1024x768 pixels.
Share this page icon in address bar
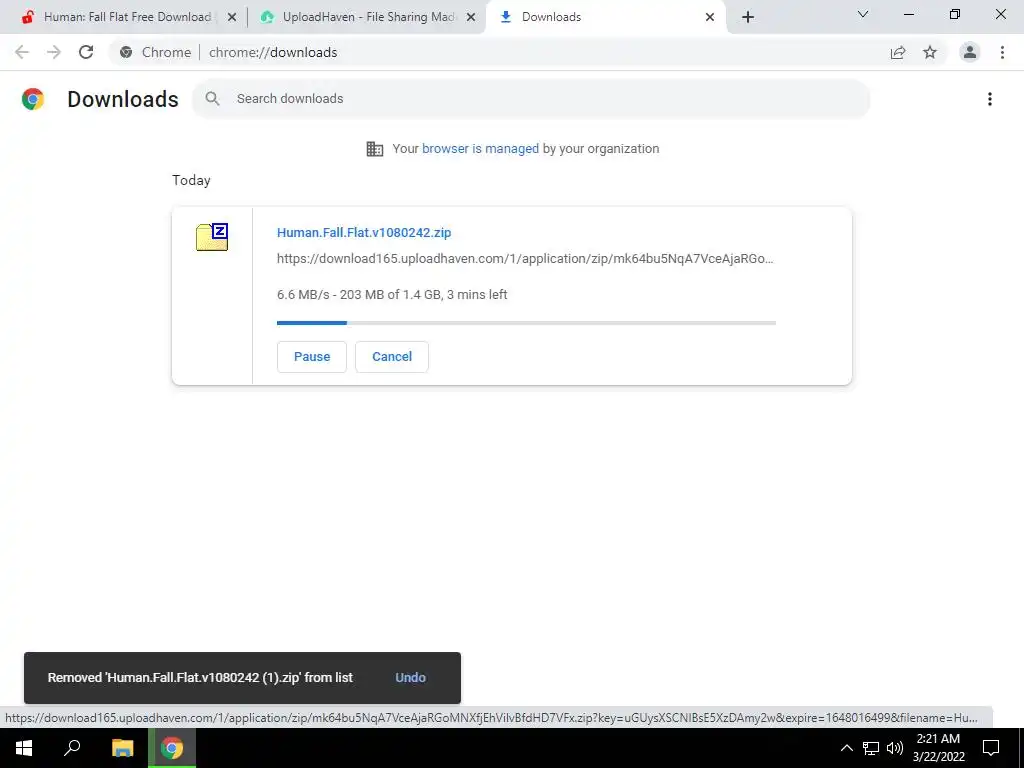click(898, 52)
